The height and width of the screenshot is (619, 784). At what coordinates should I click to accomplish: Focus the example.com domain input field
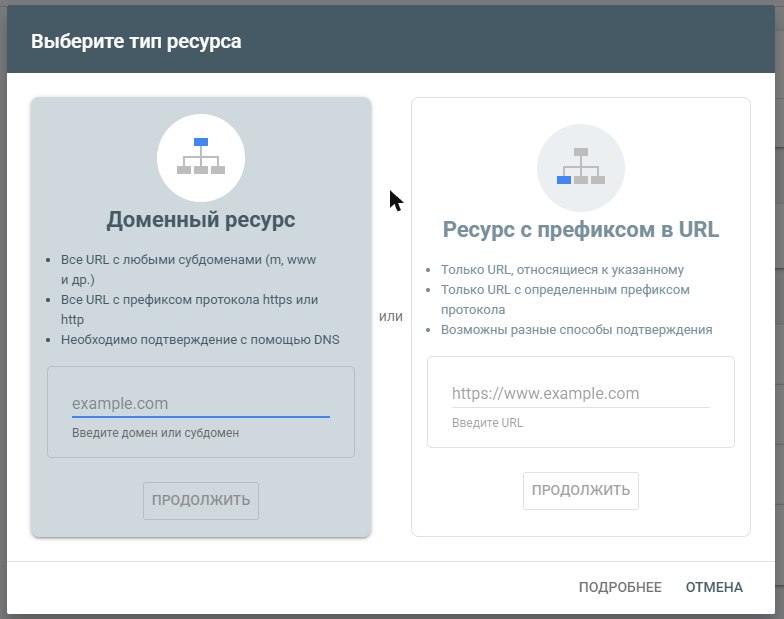pyautogui.click(x=201, y=404)
